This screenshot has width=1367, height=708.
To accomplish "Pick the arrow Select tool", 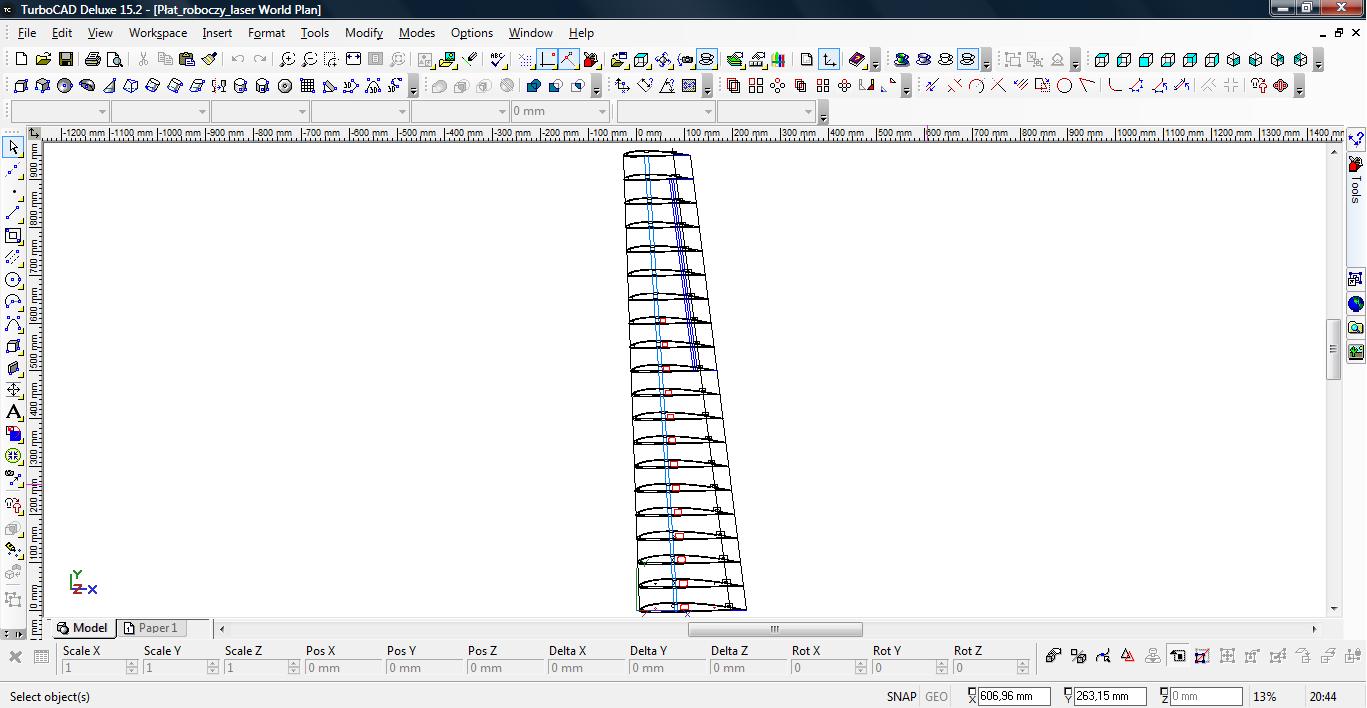I will click(x=13, y=148).
